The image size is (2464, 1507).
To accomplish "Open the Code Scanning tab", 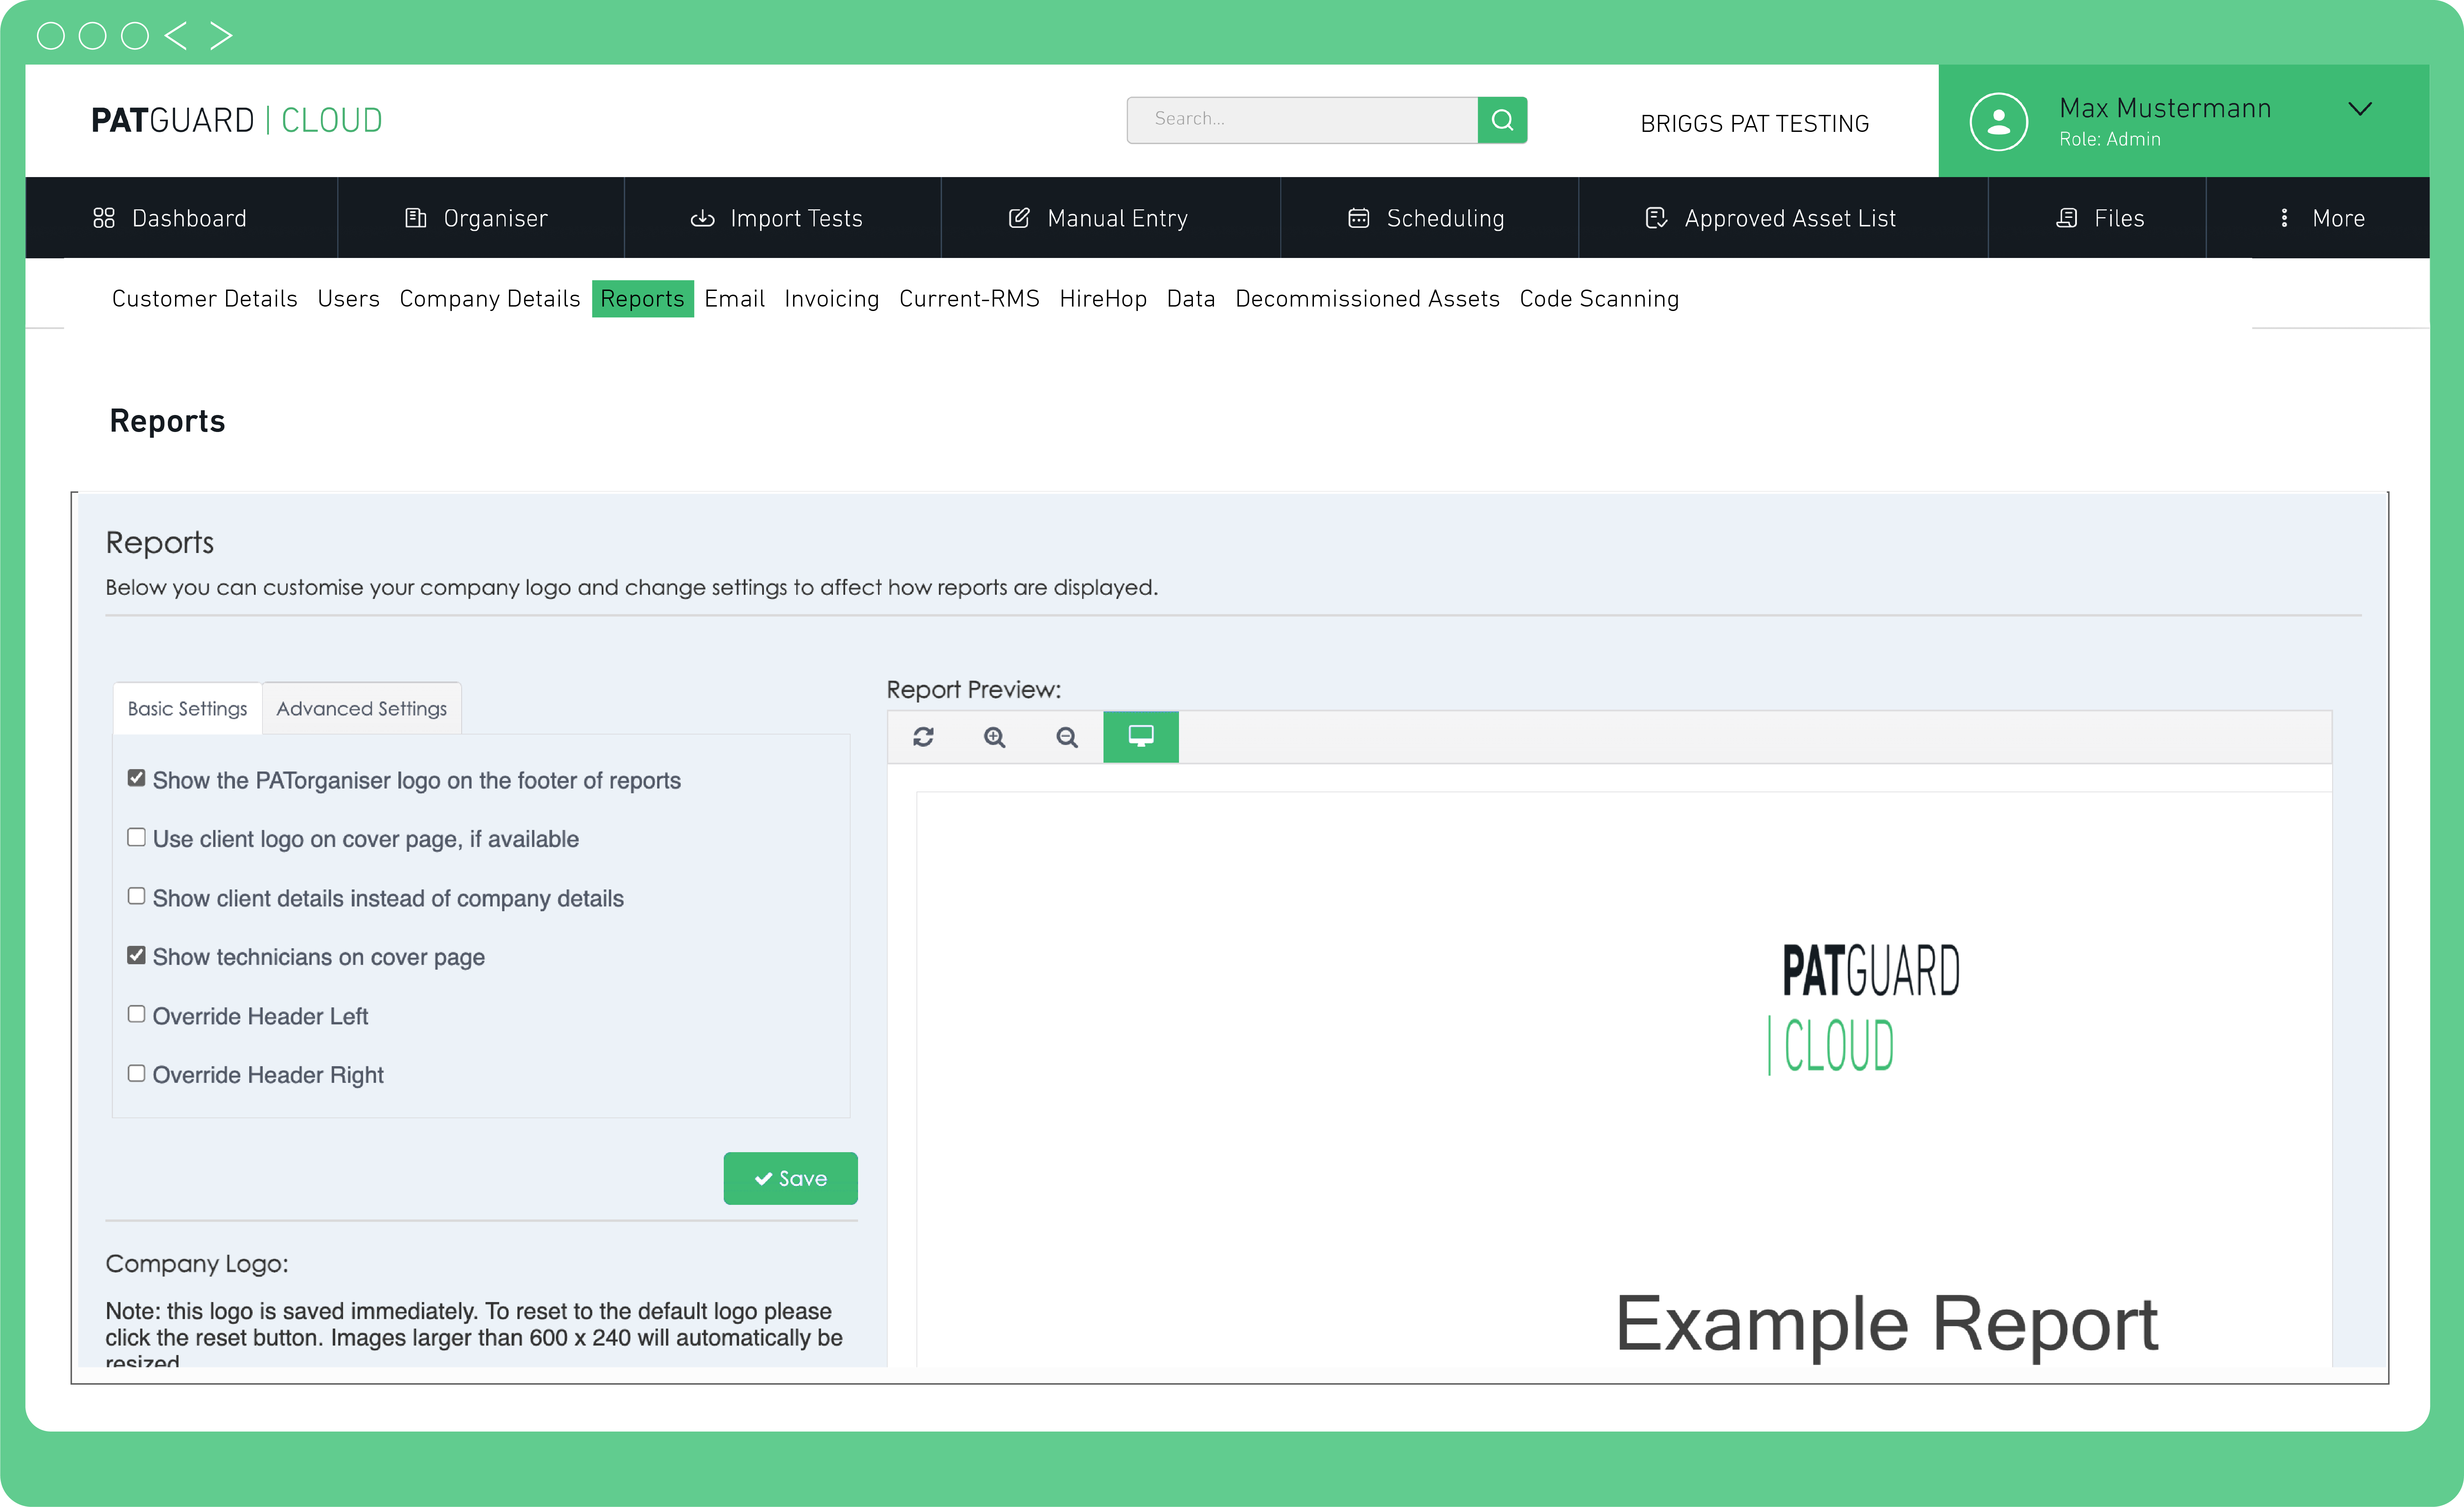I will click(1599, 299).
